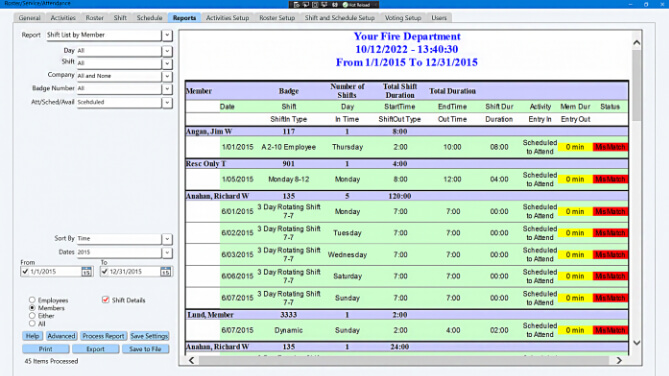The width and height of the screenshot is (669, 376).
Task: Click the Export button
Action: 96,349
